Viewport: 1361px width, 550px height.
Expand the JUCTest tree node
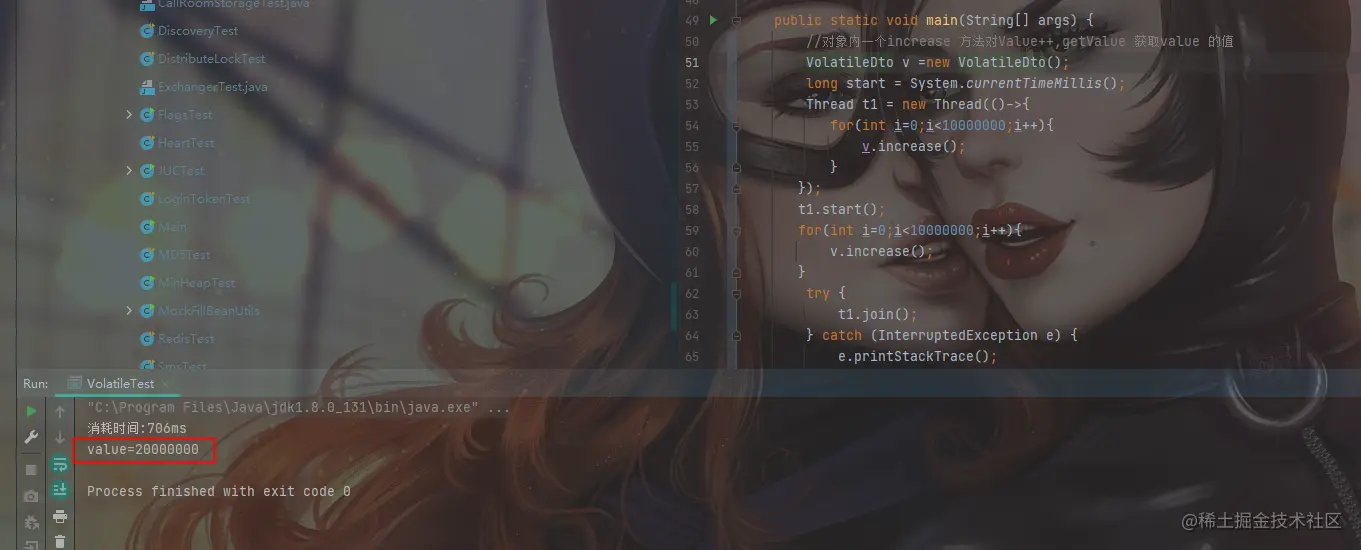click(x=129, y=171)
